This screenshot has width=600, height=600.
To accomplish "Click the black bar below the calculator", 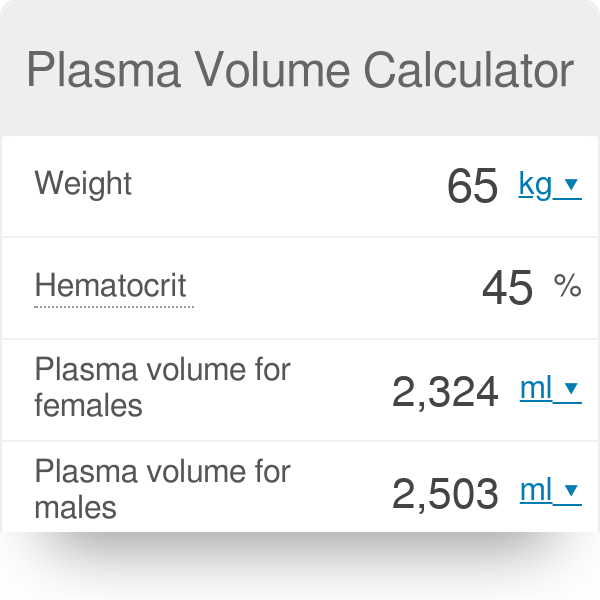I will [x=300, y=566].
